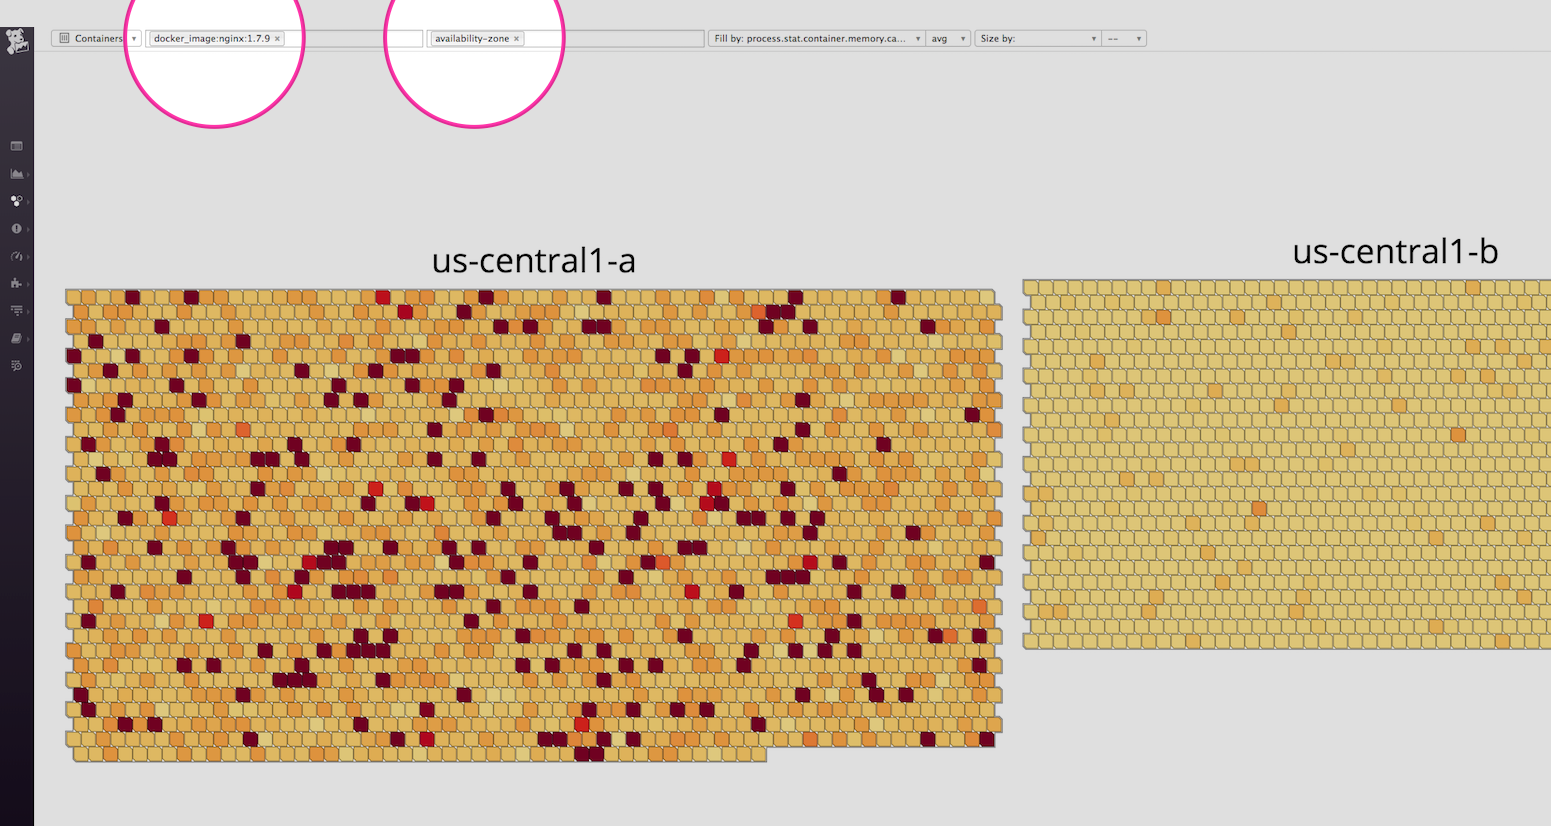Click the us-central1-b group title
The height and width of the screenshot is (826, 1551).
click(1394, 252)
